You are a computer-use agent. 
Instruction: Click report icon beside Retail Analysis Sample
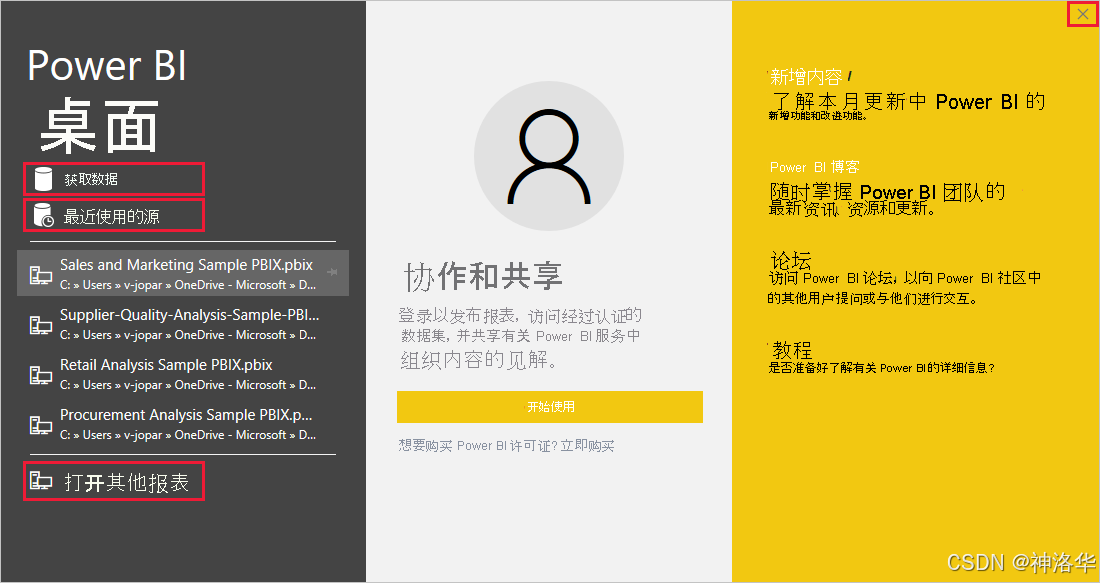pyautogui.click(x=41, y=375)
